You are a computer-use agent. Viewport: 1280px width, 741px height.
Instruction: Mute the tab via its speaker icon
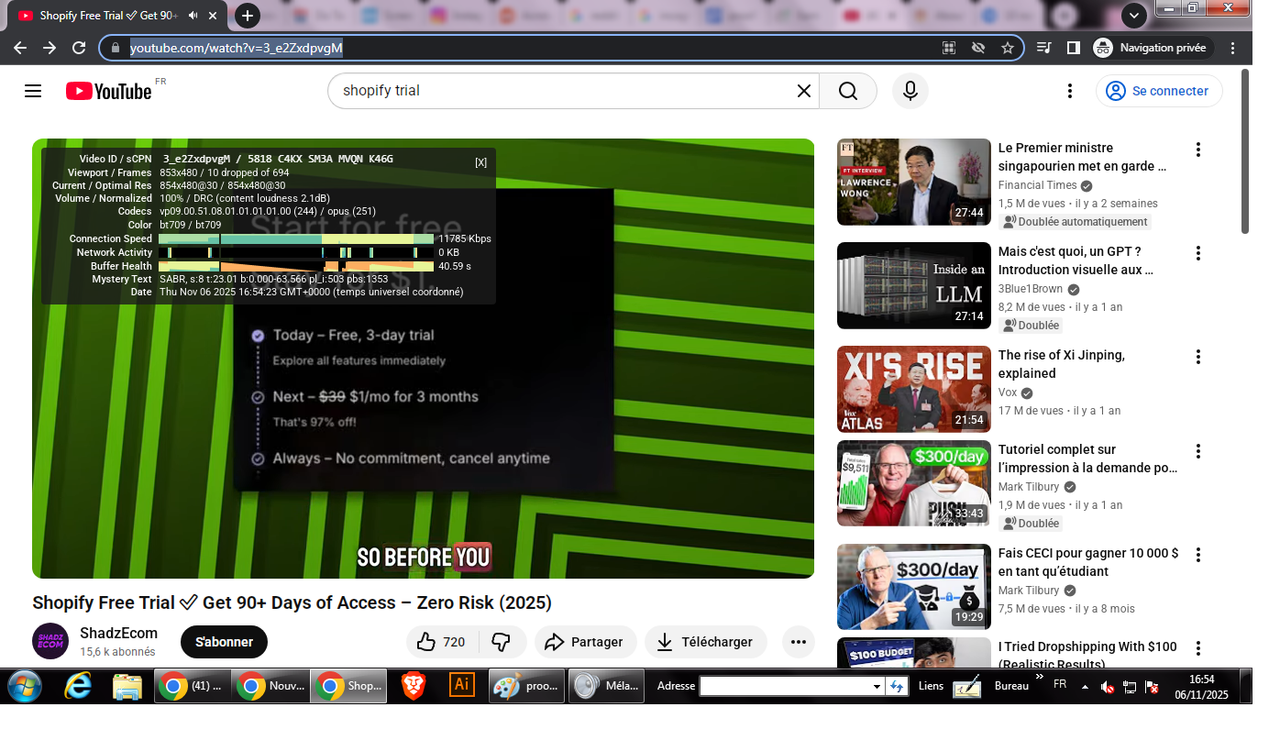(193, 16)
